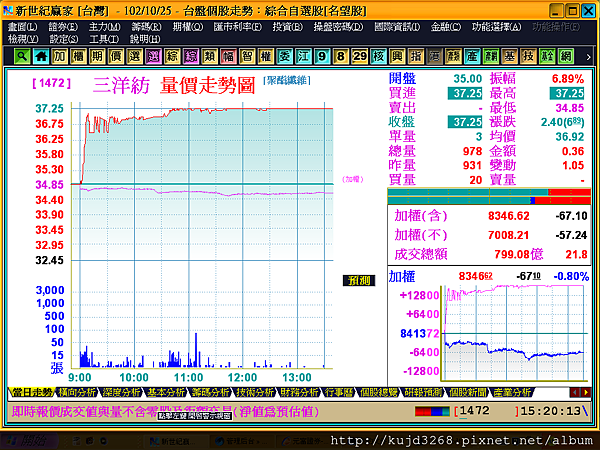Switch to the 研報預測 tab

[x=423, y=392]
